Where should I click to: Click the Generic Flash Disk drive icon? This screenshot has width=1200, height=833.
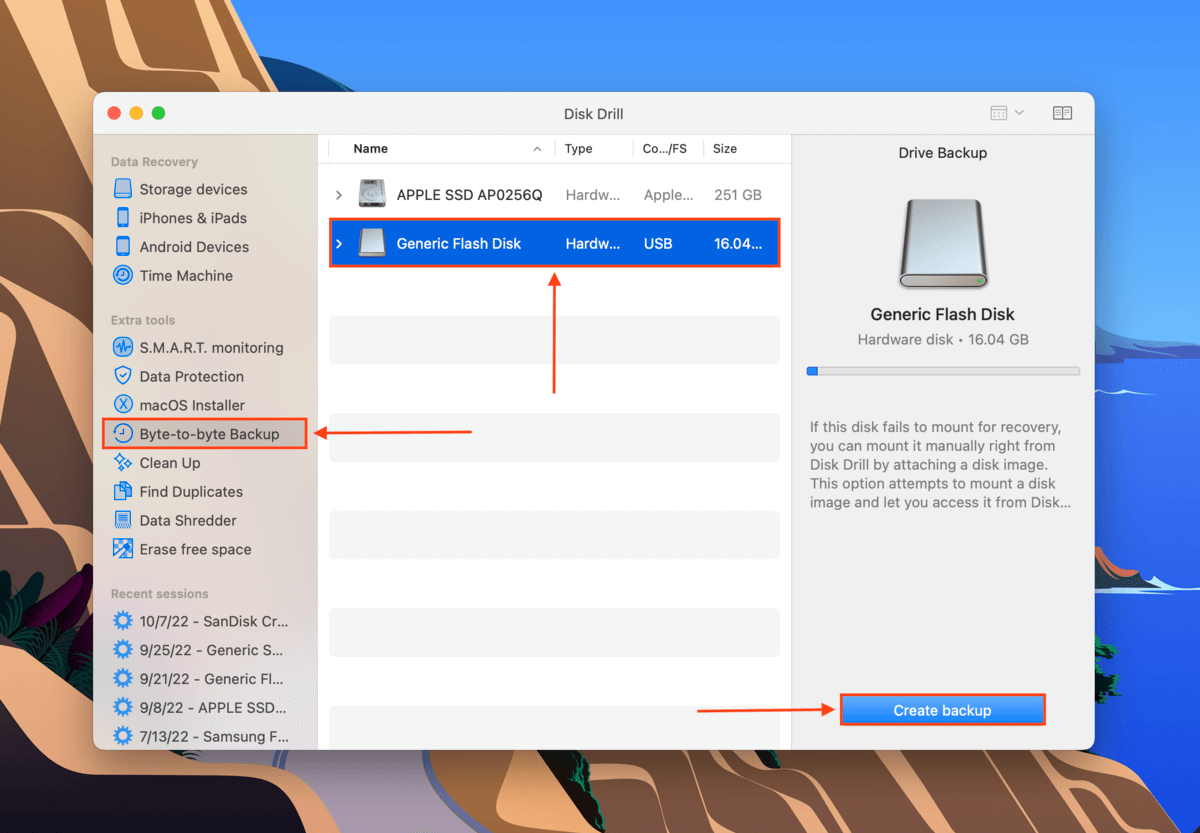[372, 243]
